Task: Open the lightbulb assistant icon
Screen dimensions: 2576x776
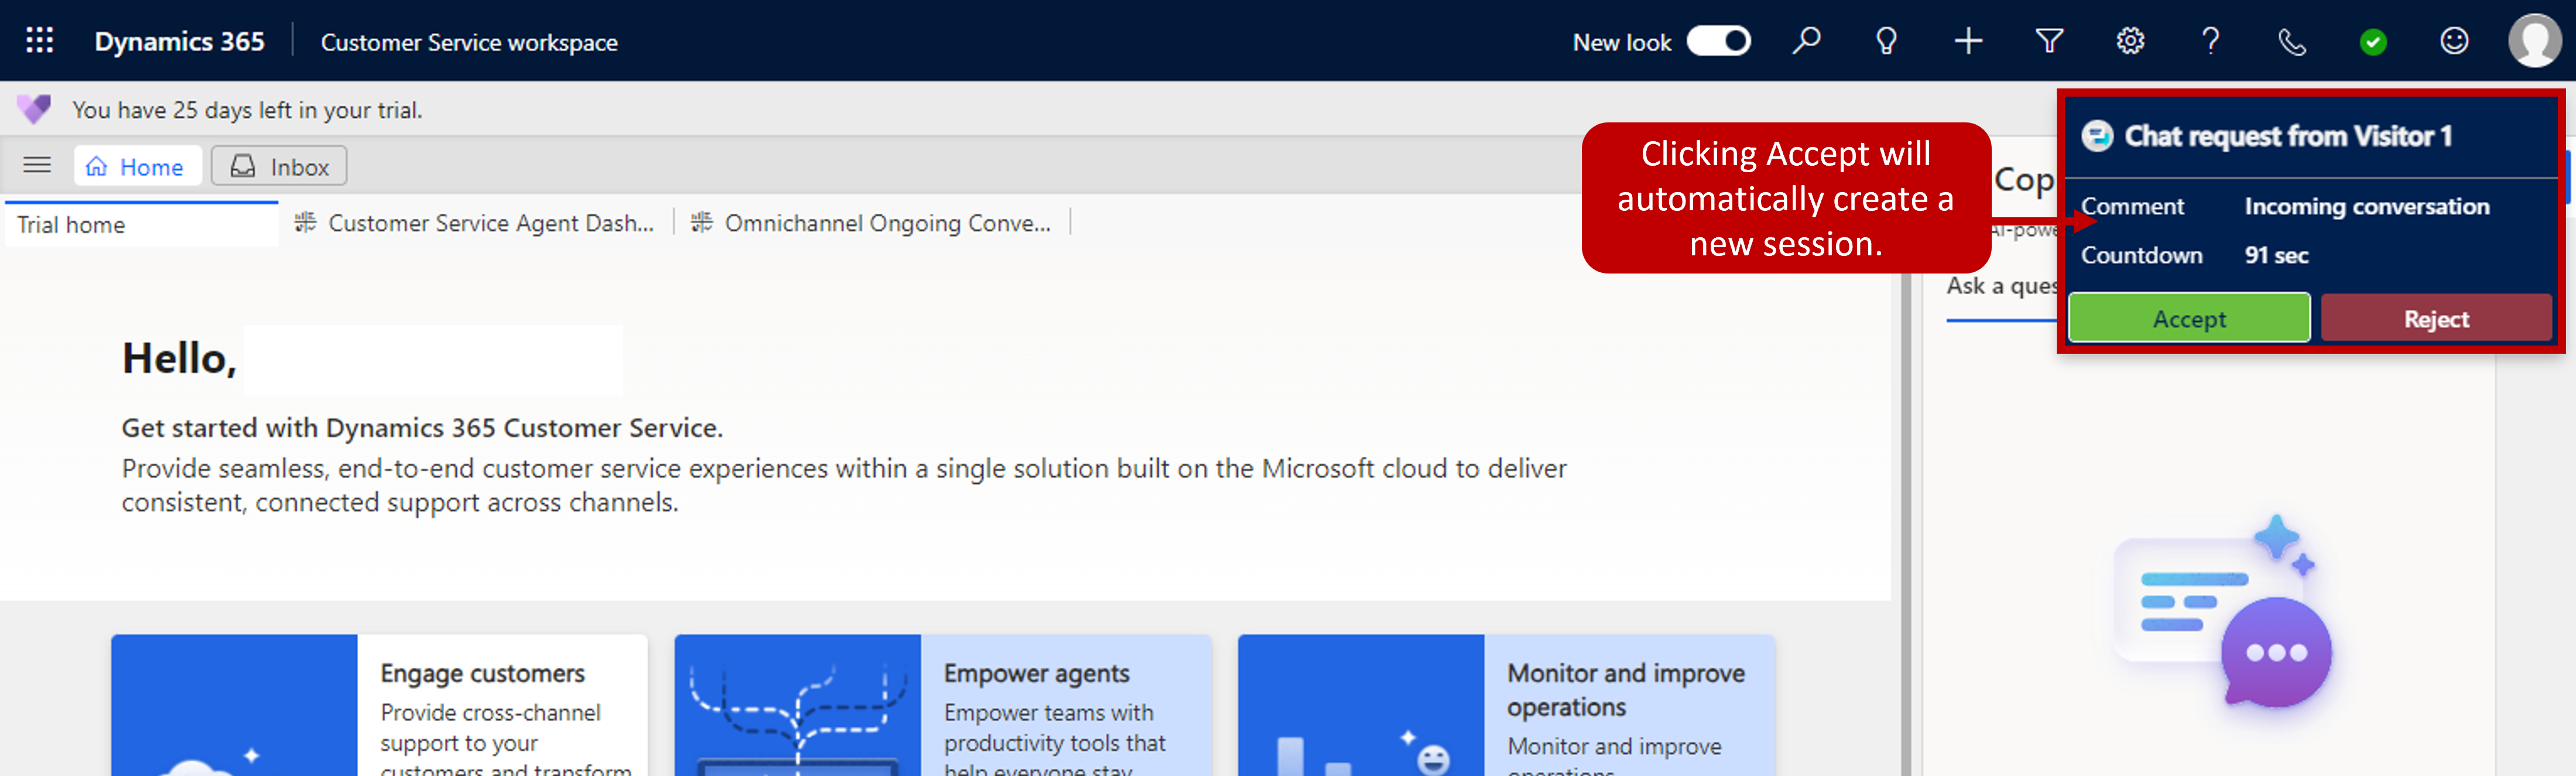Action: click(x=1886, y=41)
